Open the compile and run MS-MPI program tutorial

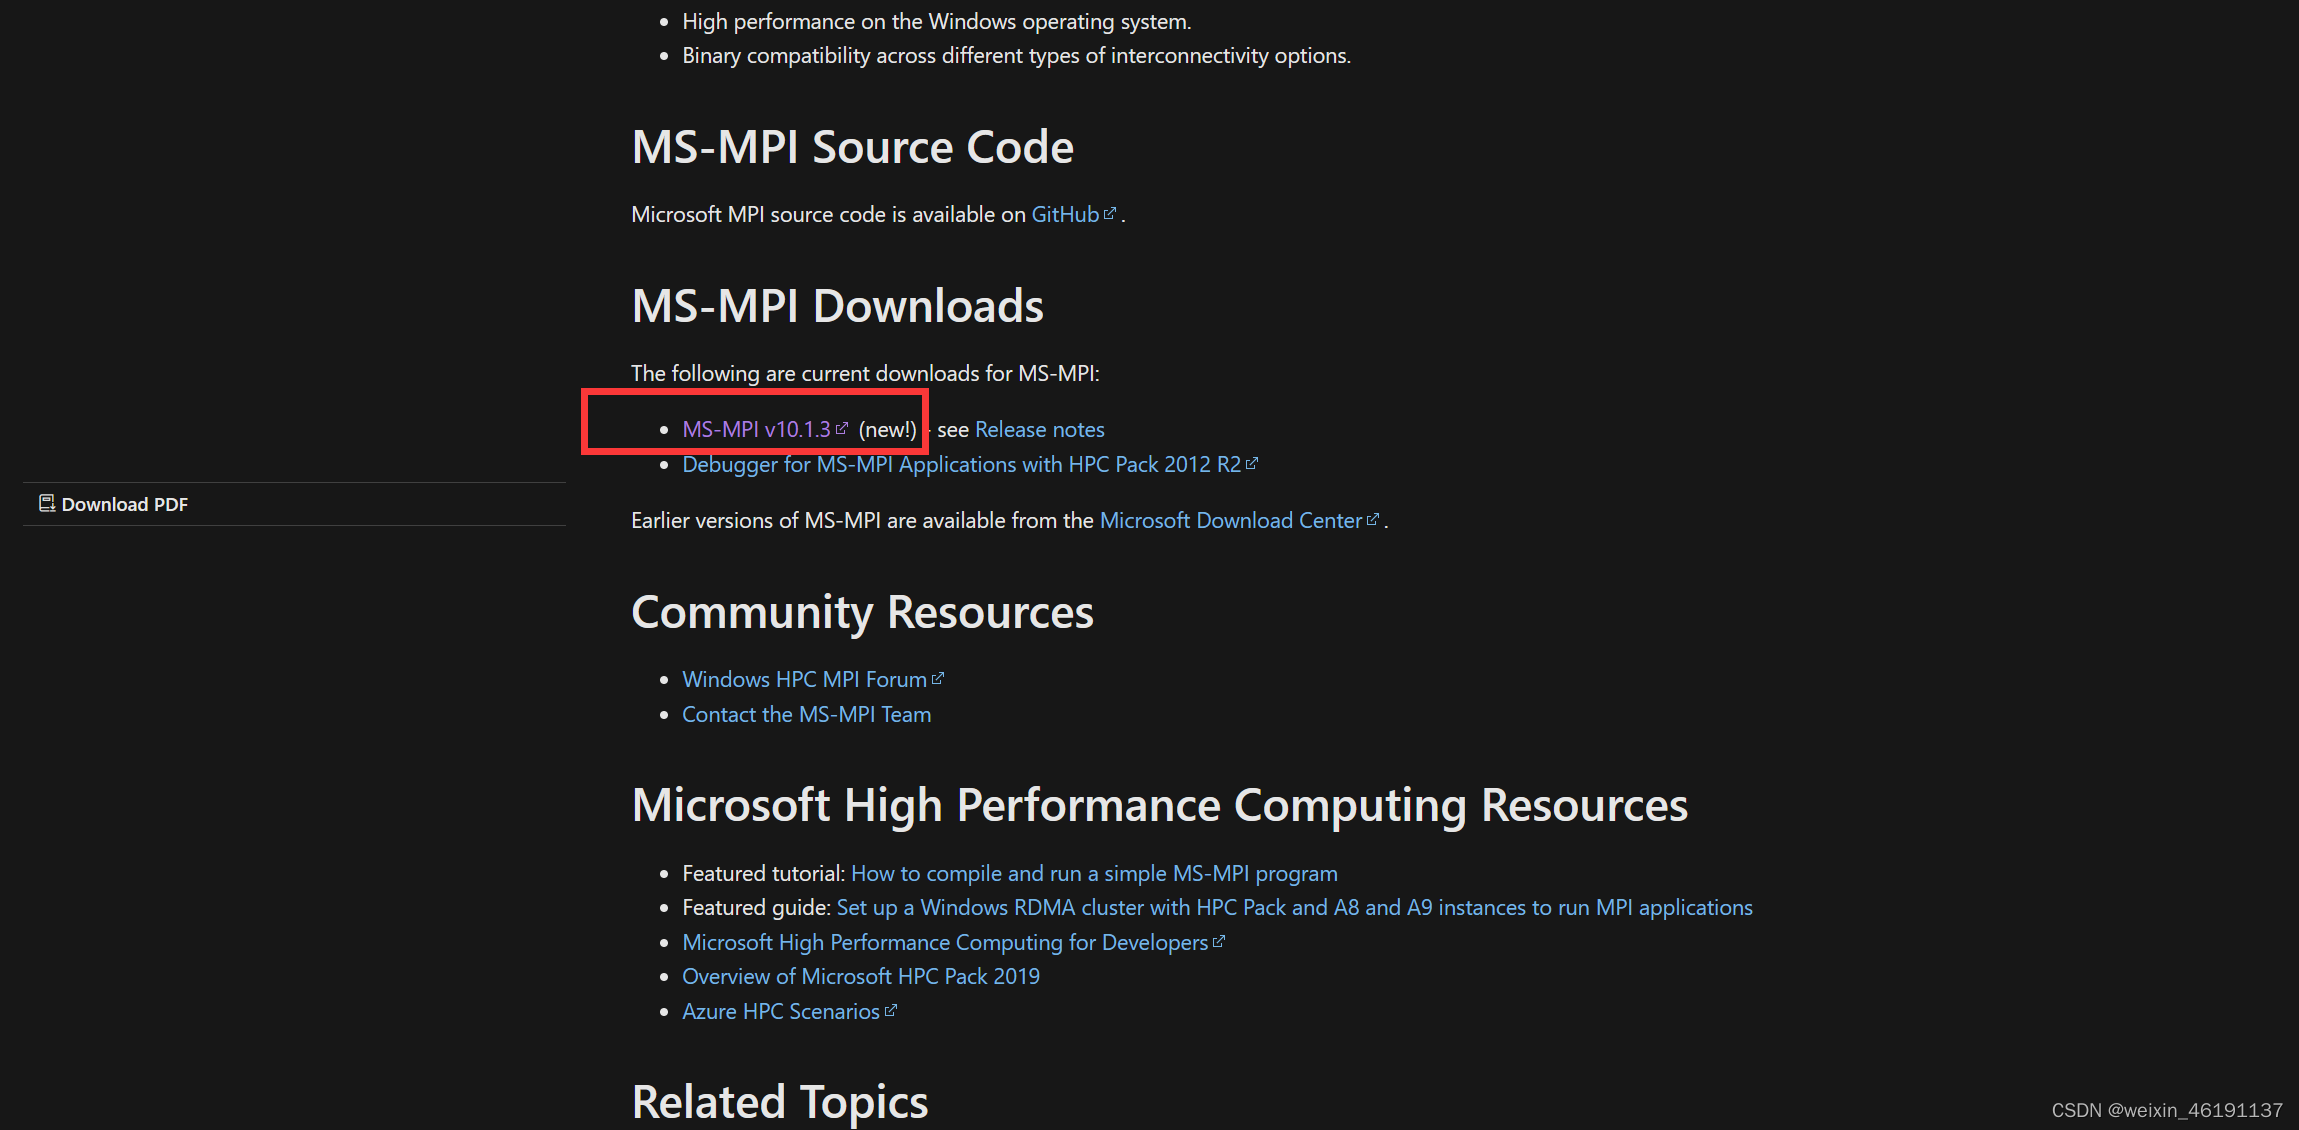click(1094, 873)
